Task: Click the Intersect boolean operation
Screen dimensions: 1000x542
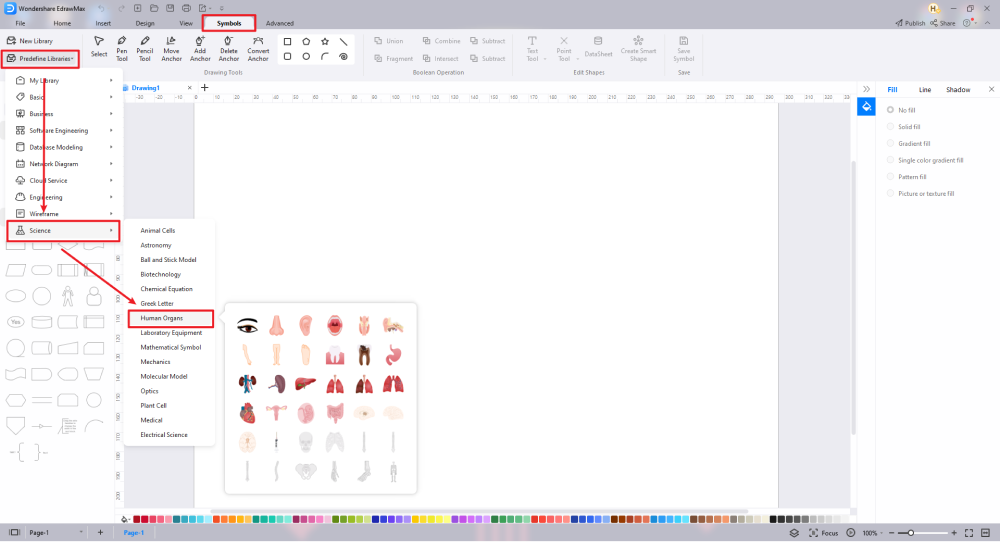Action: [x=441, y=59]
